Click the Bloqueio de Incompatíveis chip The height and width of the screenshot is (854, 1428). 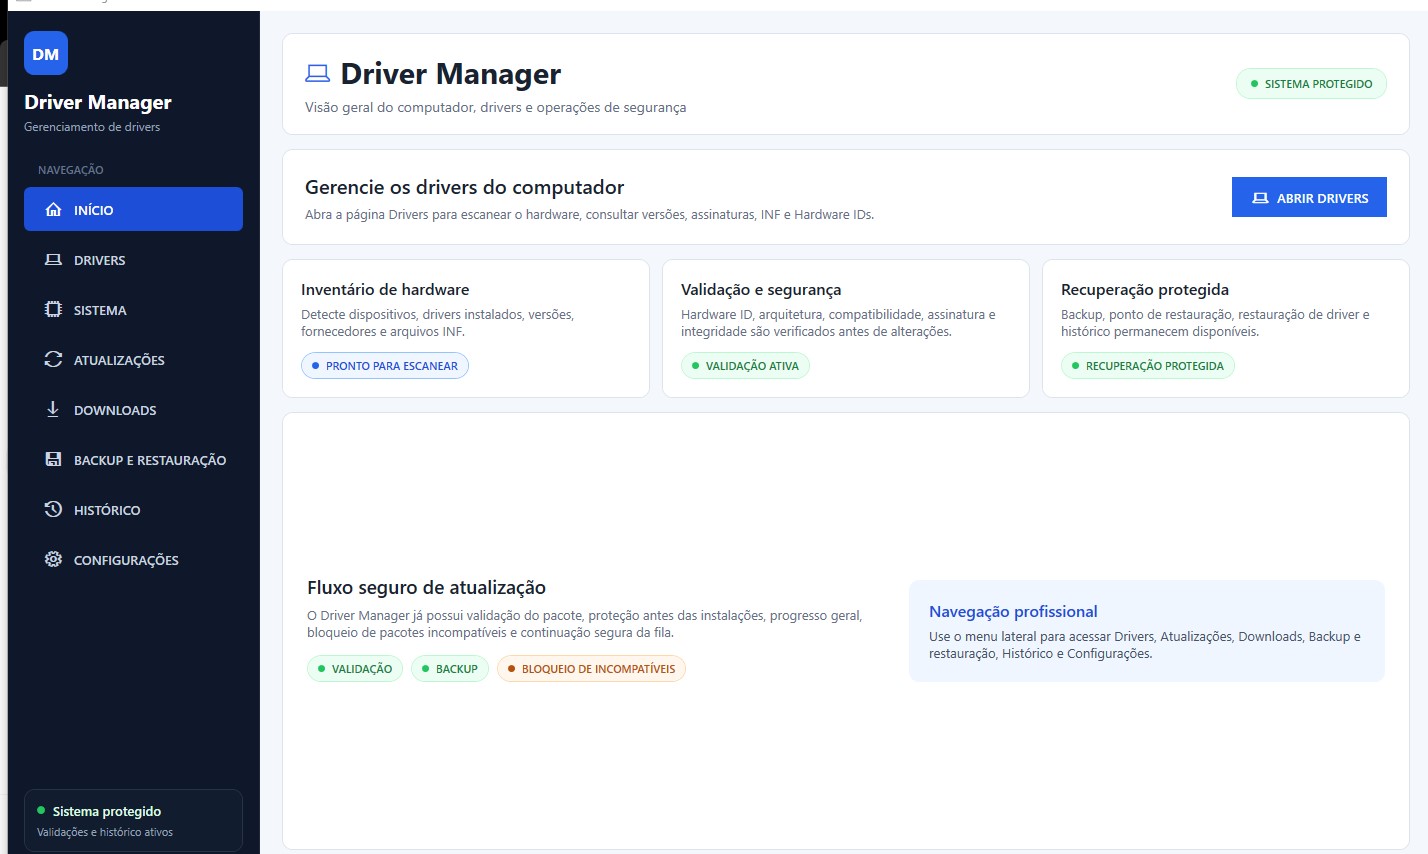(x=591, y=669)
